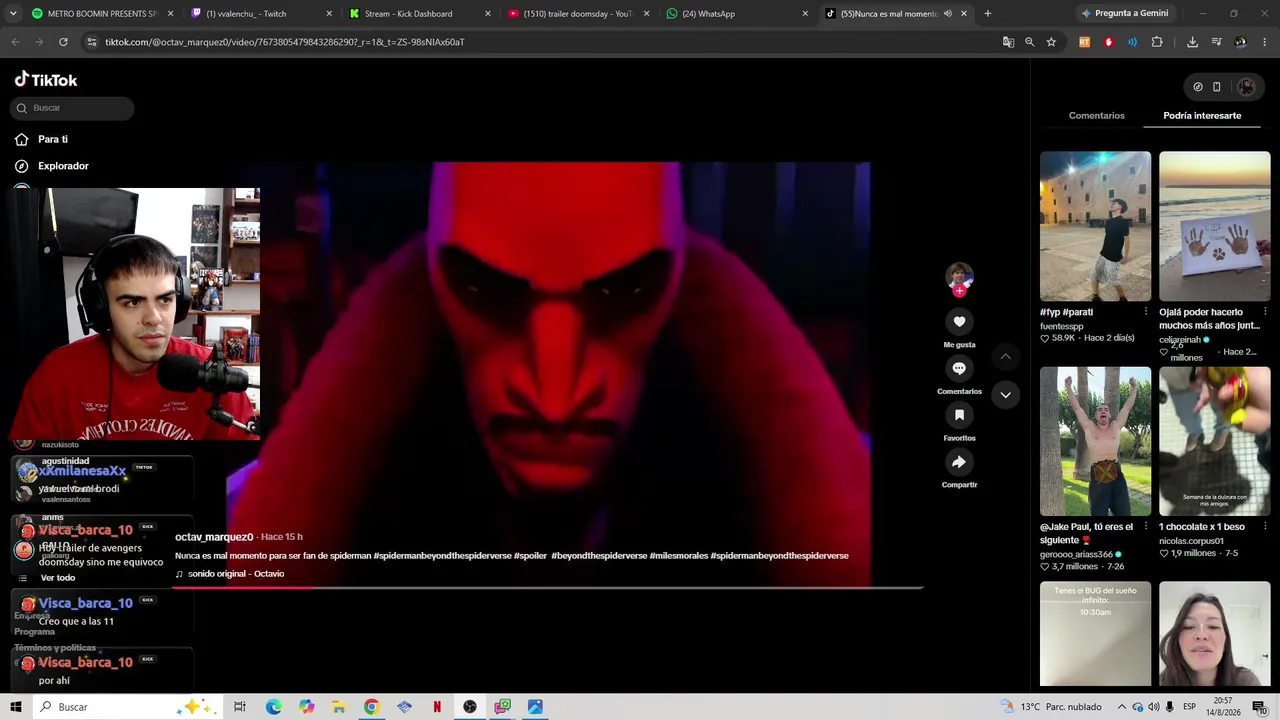
Task: Open Netflix from the taskbar
Action: (437, 707)
